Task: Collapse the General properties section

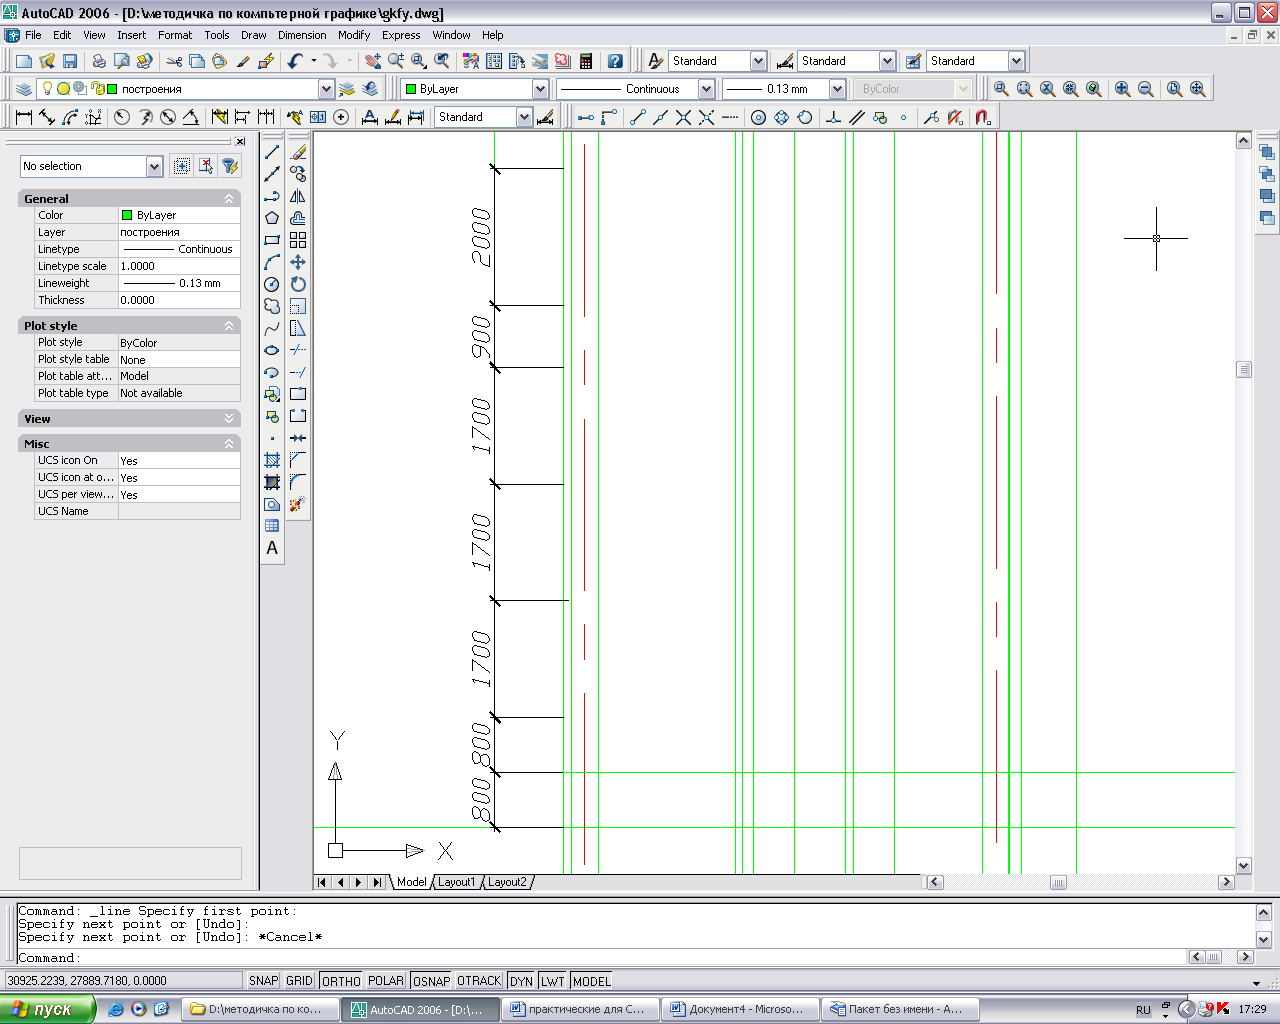Action: coord(229,199)
